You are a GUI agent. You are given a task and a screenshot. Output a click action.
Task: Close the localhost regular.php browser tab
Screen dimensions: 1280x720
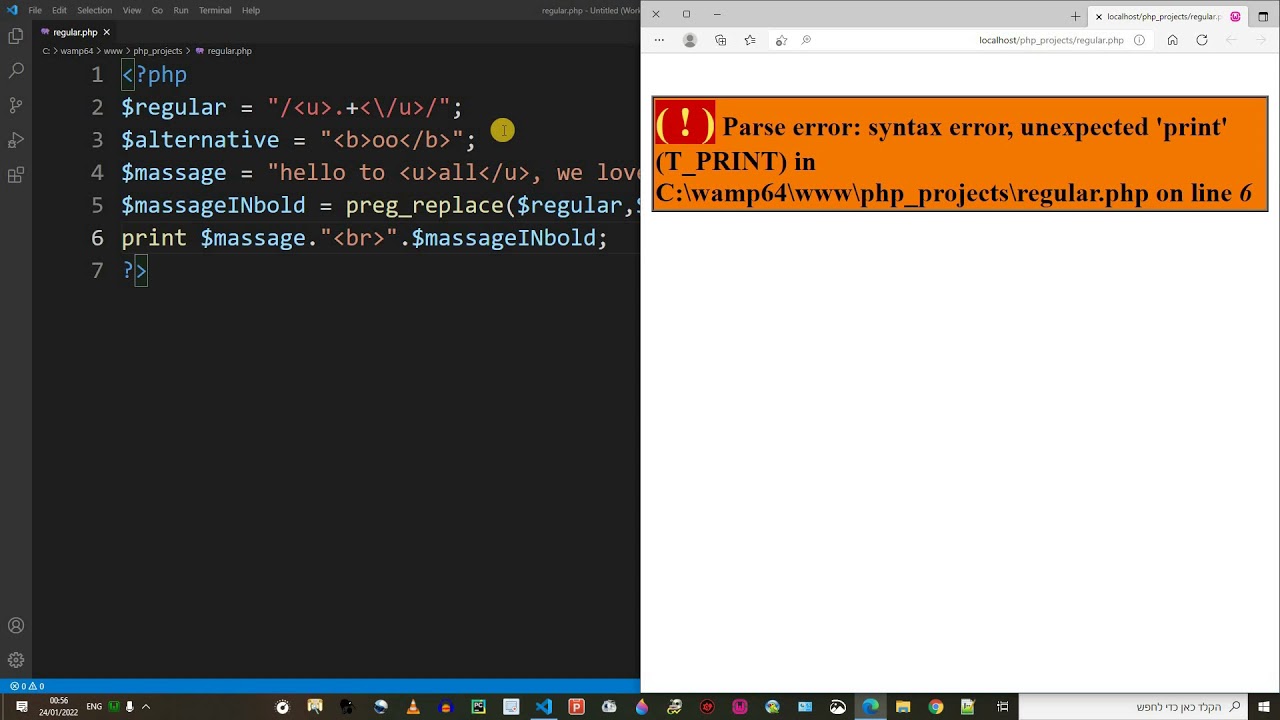(x=1098, y=16)
